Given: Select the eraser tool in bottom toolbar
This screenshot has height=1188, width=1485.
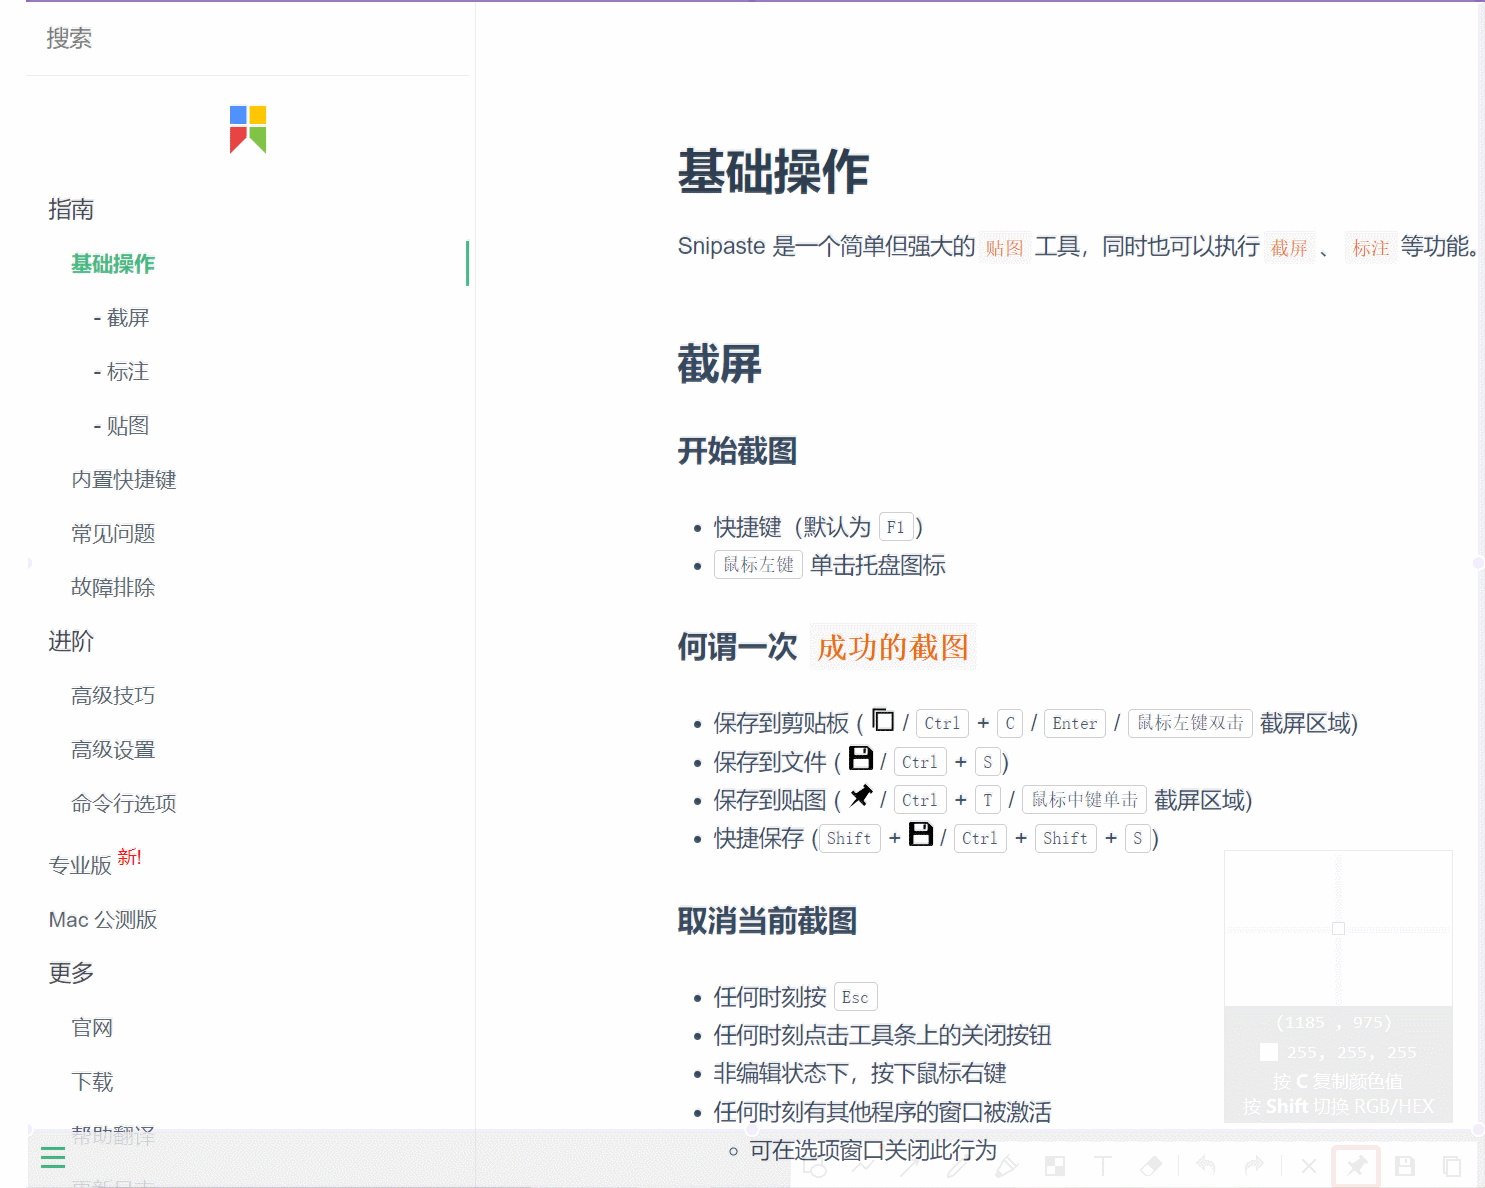Looking at the screenshot, I should click(x=1151, y=1166).
